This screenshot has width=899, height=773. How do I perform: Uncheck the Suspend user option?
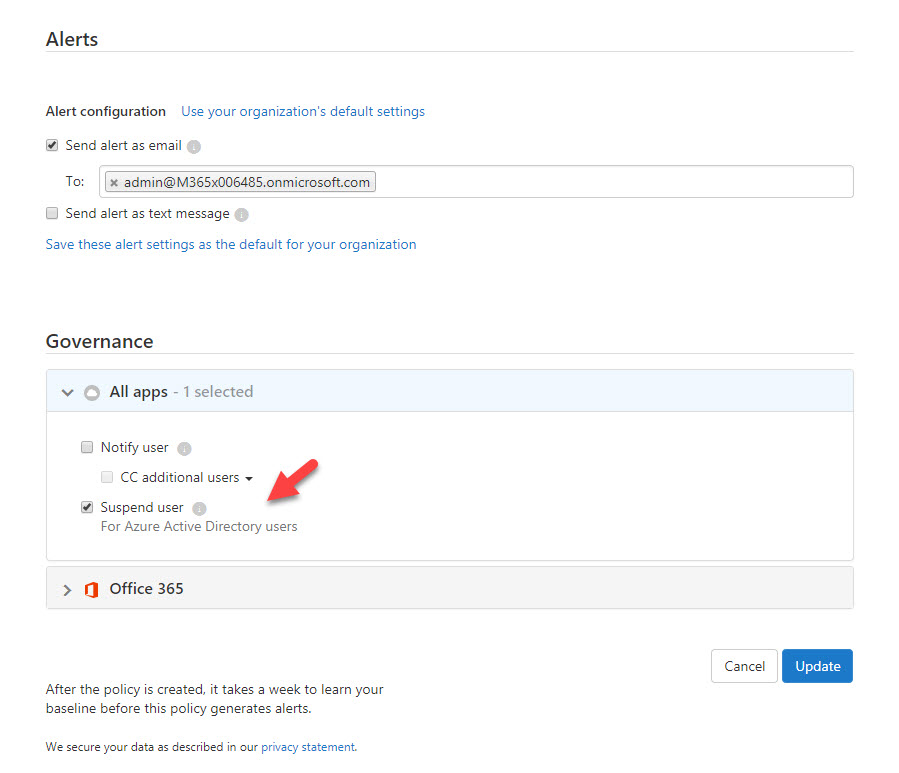(87, 507)
